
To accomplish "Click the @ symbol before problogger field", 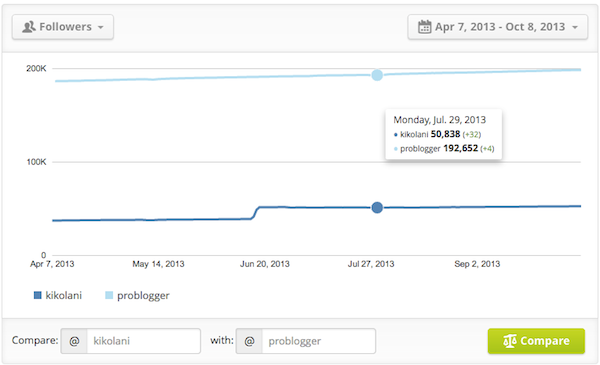I will (249, 341).
